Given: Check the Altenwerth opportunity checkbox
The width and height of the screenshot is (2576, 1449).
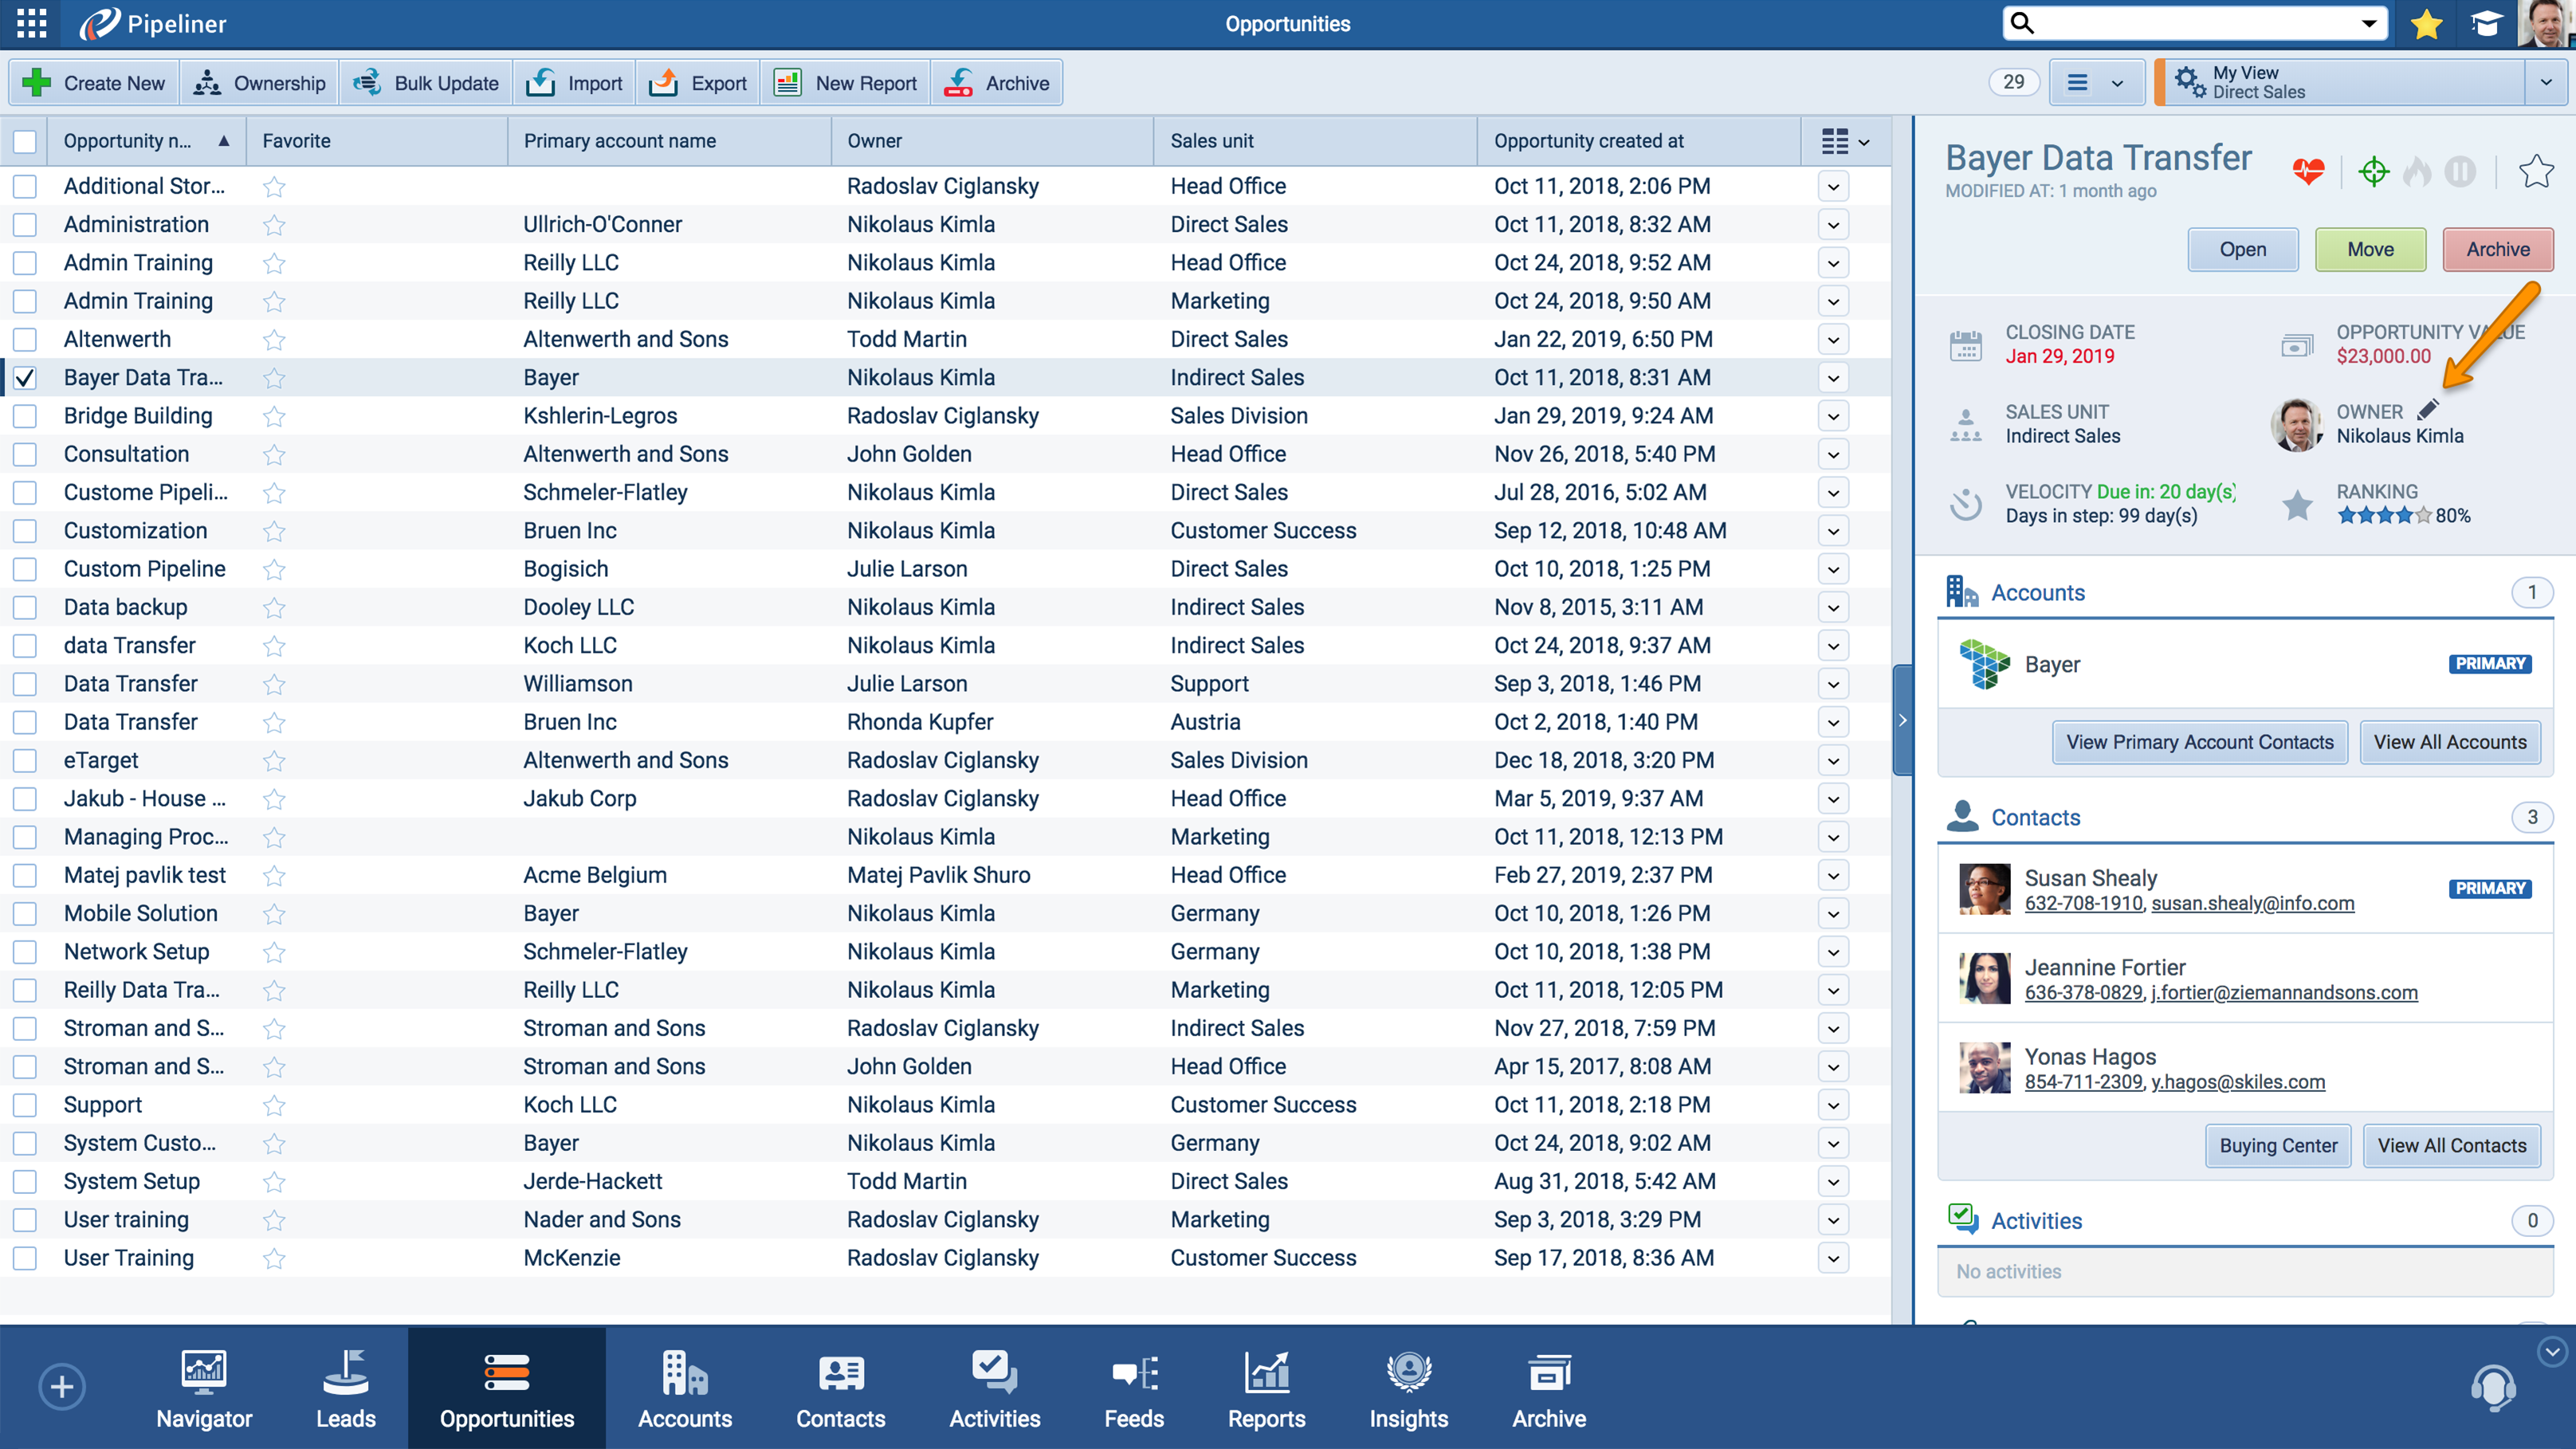Looking at the screenshot, I should (x=25, y=339).
